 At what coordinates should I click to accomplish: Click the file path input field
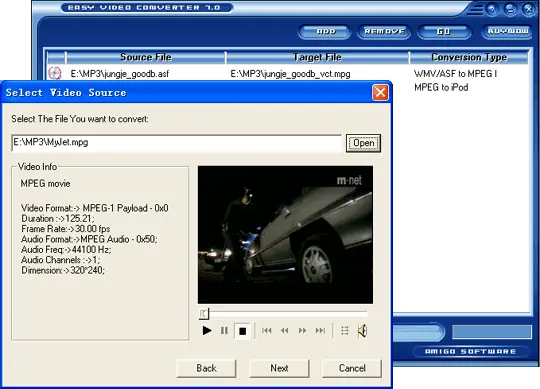pyautogui.click(x=176, y=143)
